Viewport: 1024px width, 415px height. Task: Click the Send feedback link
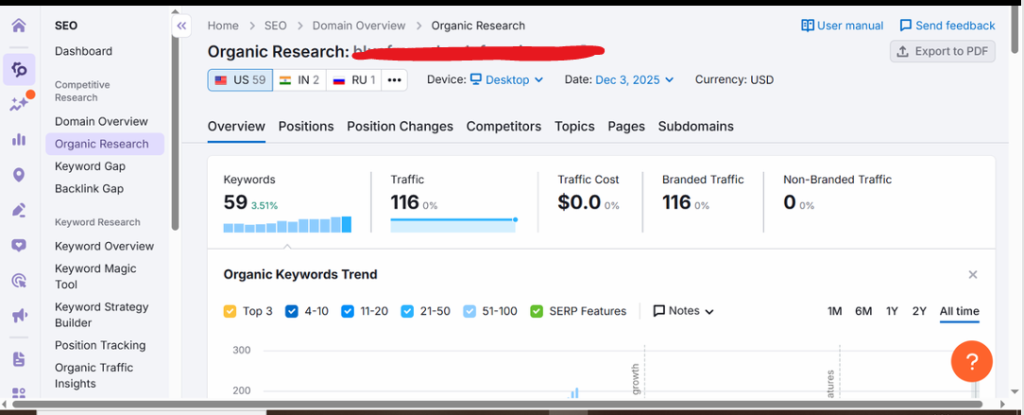tap(947, 25)
